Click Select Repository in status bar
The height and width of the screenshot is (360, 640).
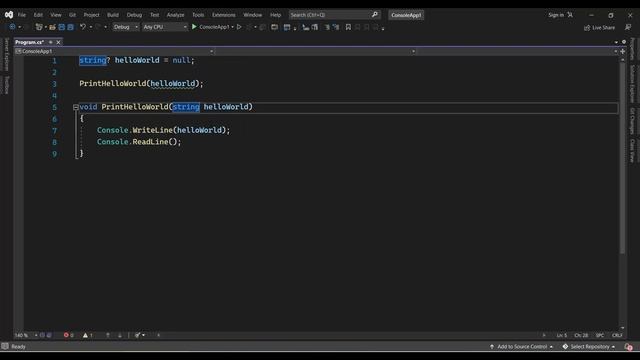click(x=589, y=347)
